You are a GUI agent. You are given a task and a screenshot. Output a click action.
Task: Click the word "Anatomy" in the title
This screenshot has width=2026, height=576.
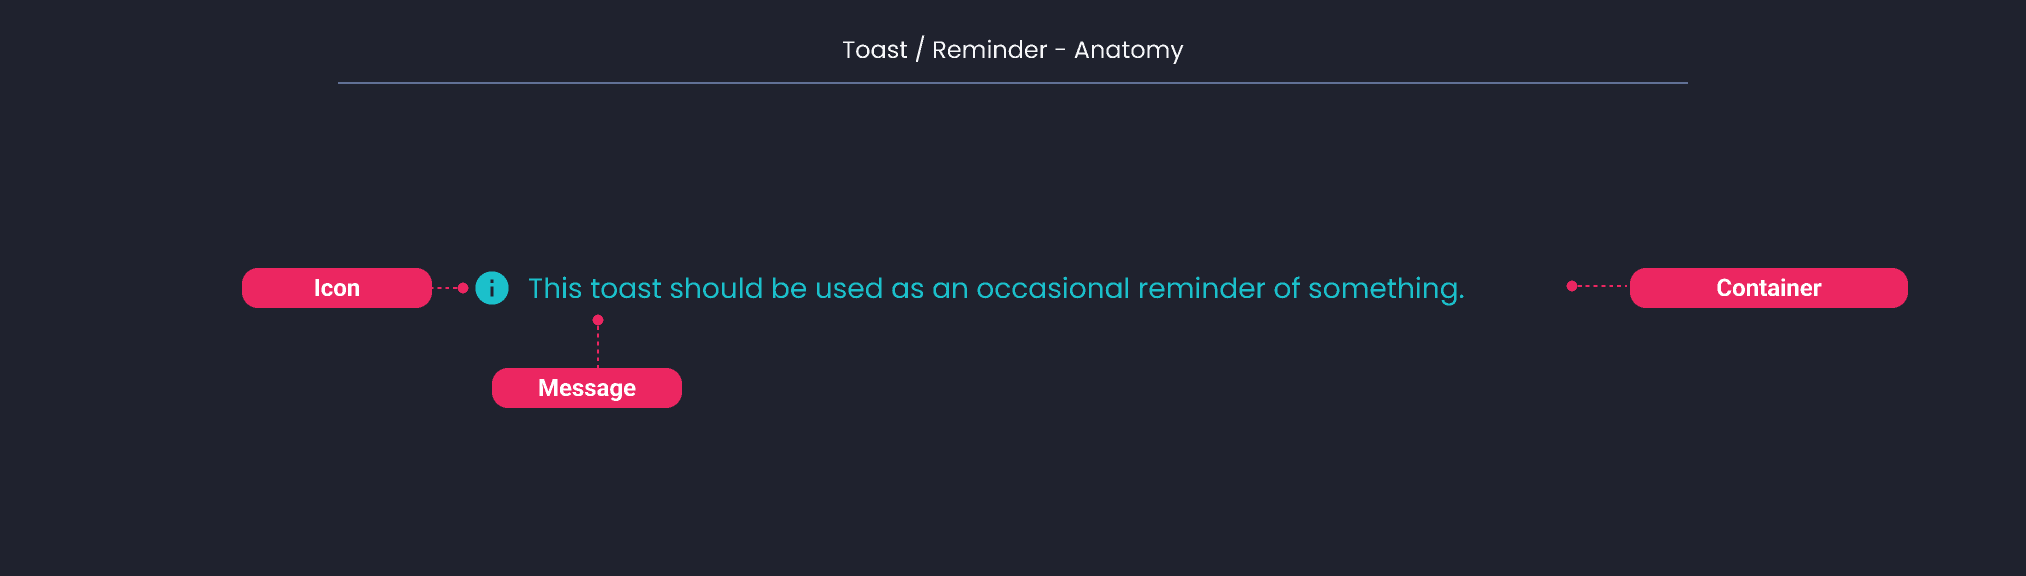[x=1128, y=50]
